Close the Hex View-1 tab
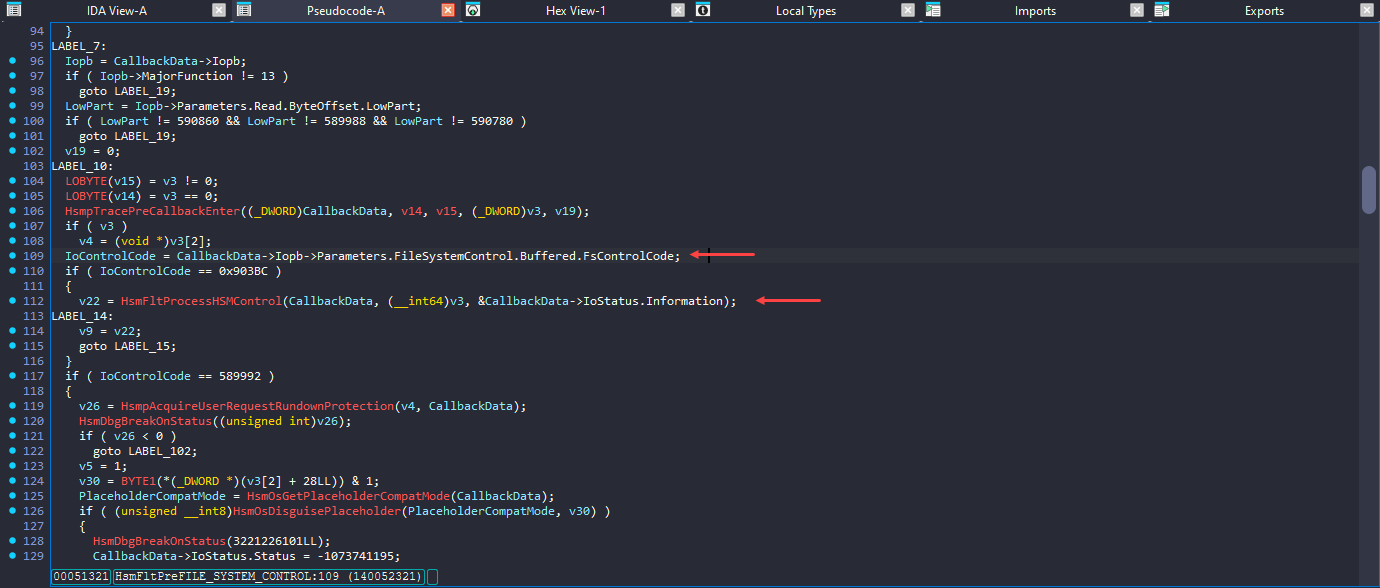 click(x=678, y=11)
